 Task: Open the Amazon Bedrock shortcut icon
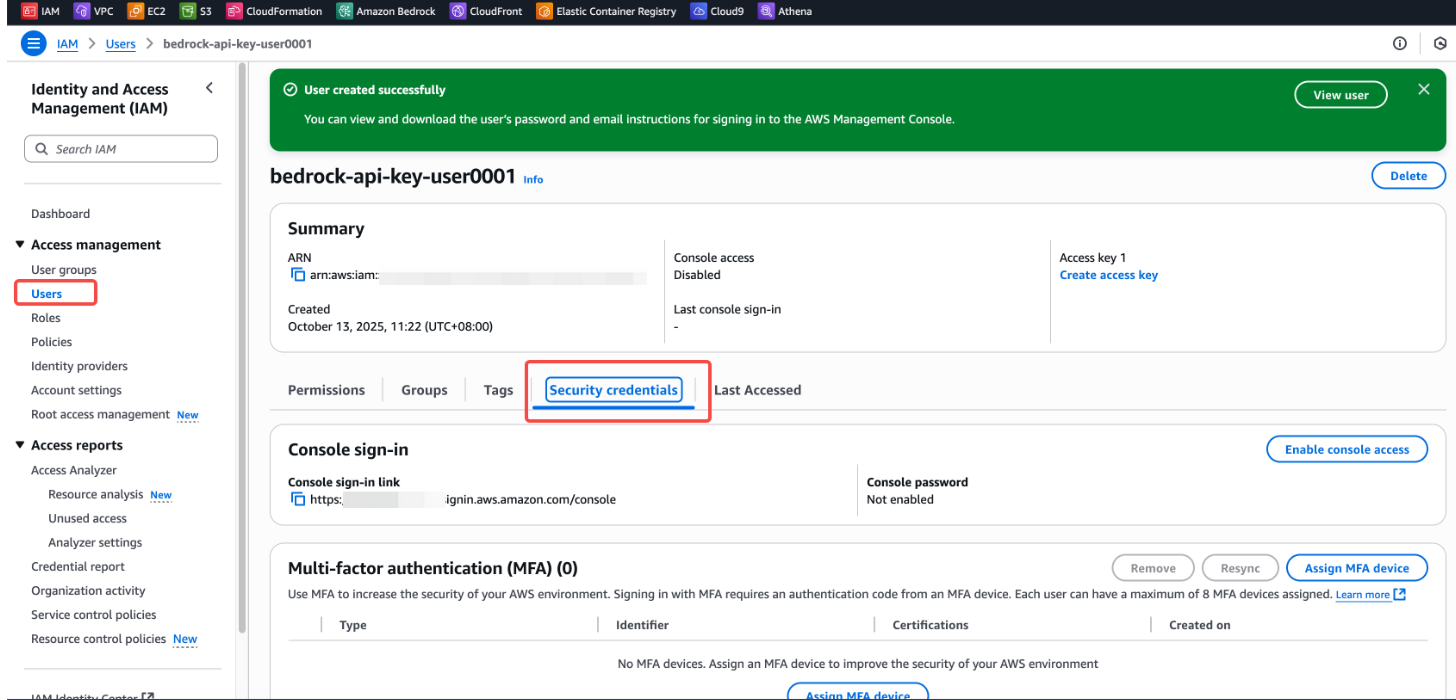click(x=344, y=11)
